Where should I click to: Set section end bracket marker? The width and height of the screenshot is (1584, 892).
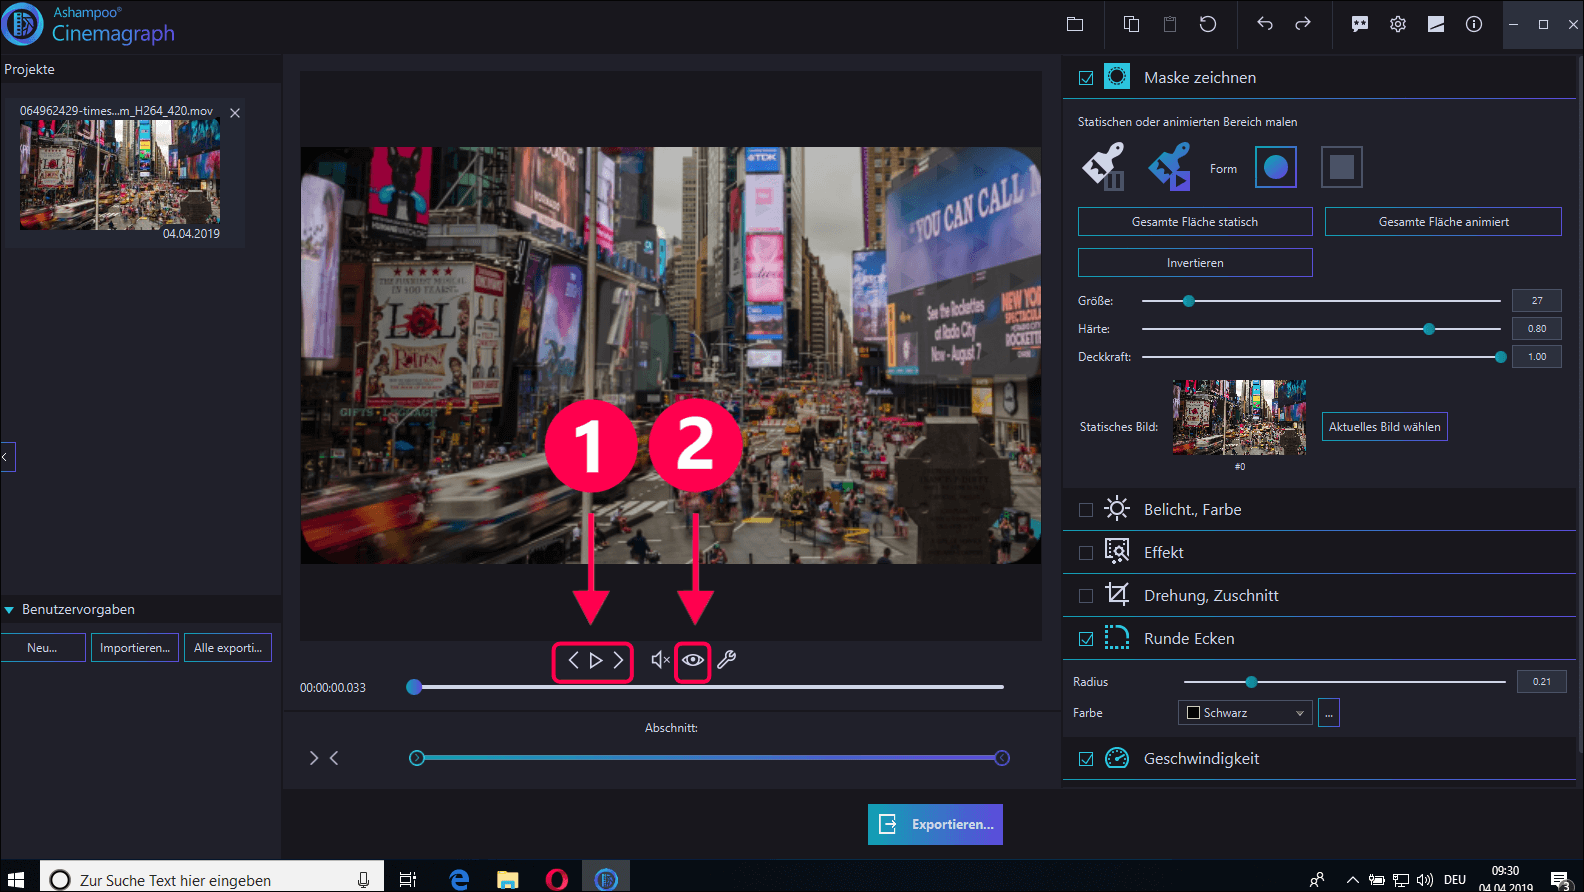coord(334,758)
